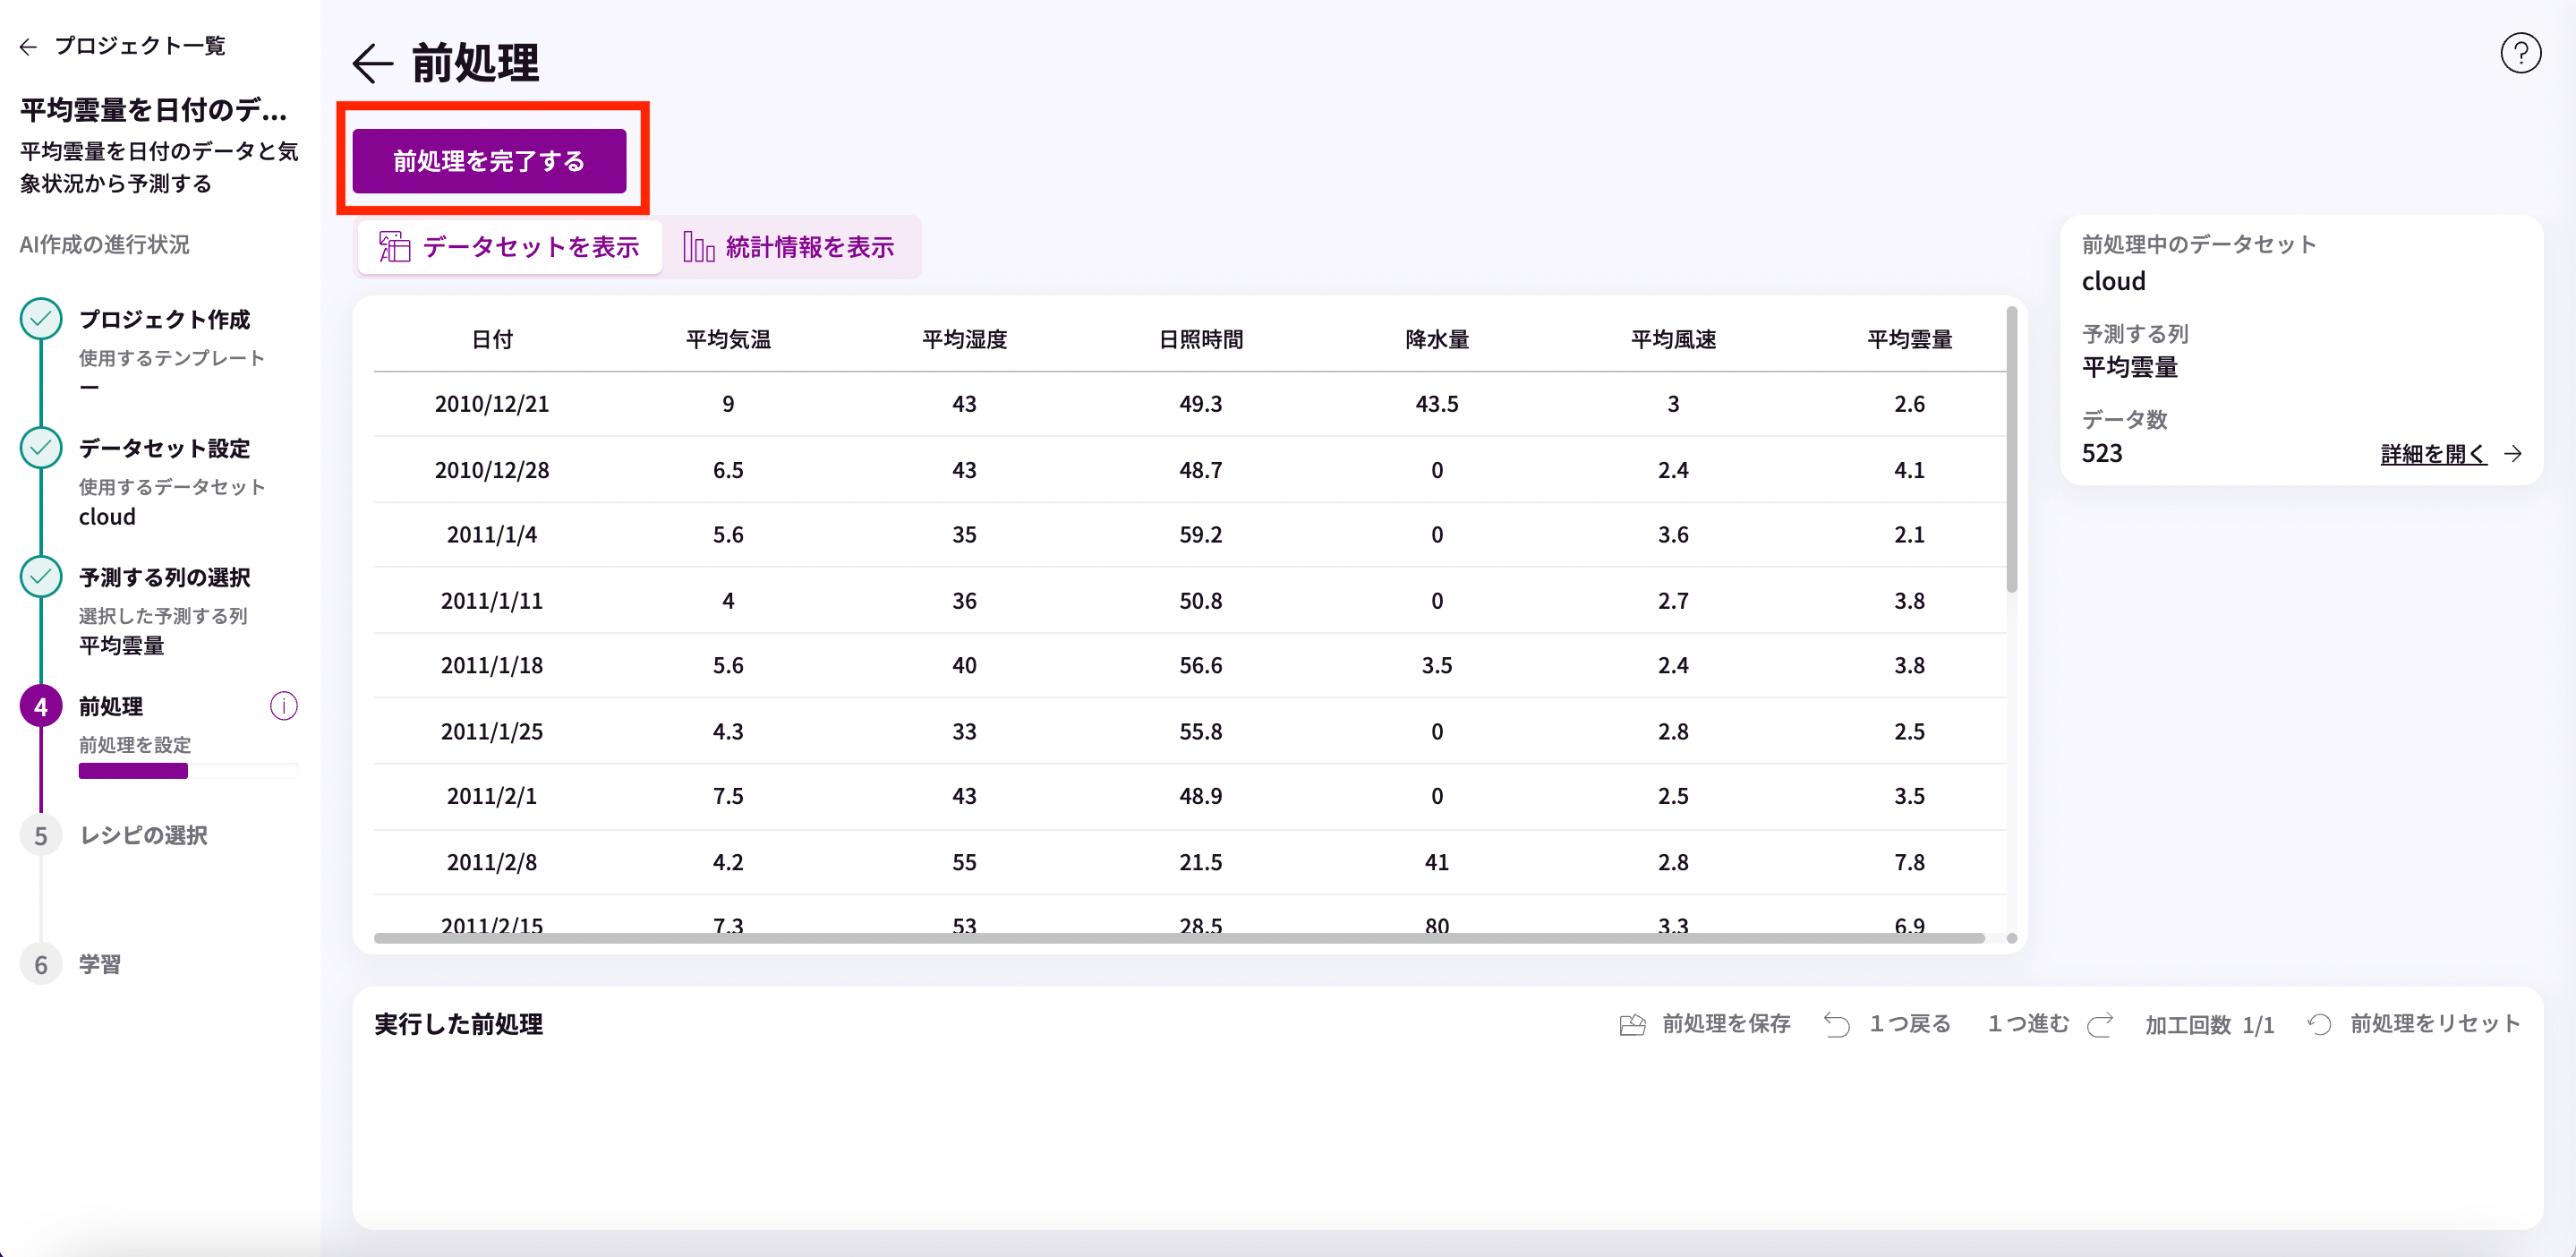
Task: Click the date cell 2011/1/18
Action: (x=492, y=666)
